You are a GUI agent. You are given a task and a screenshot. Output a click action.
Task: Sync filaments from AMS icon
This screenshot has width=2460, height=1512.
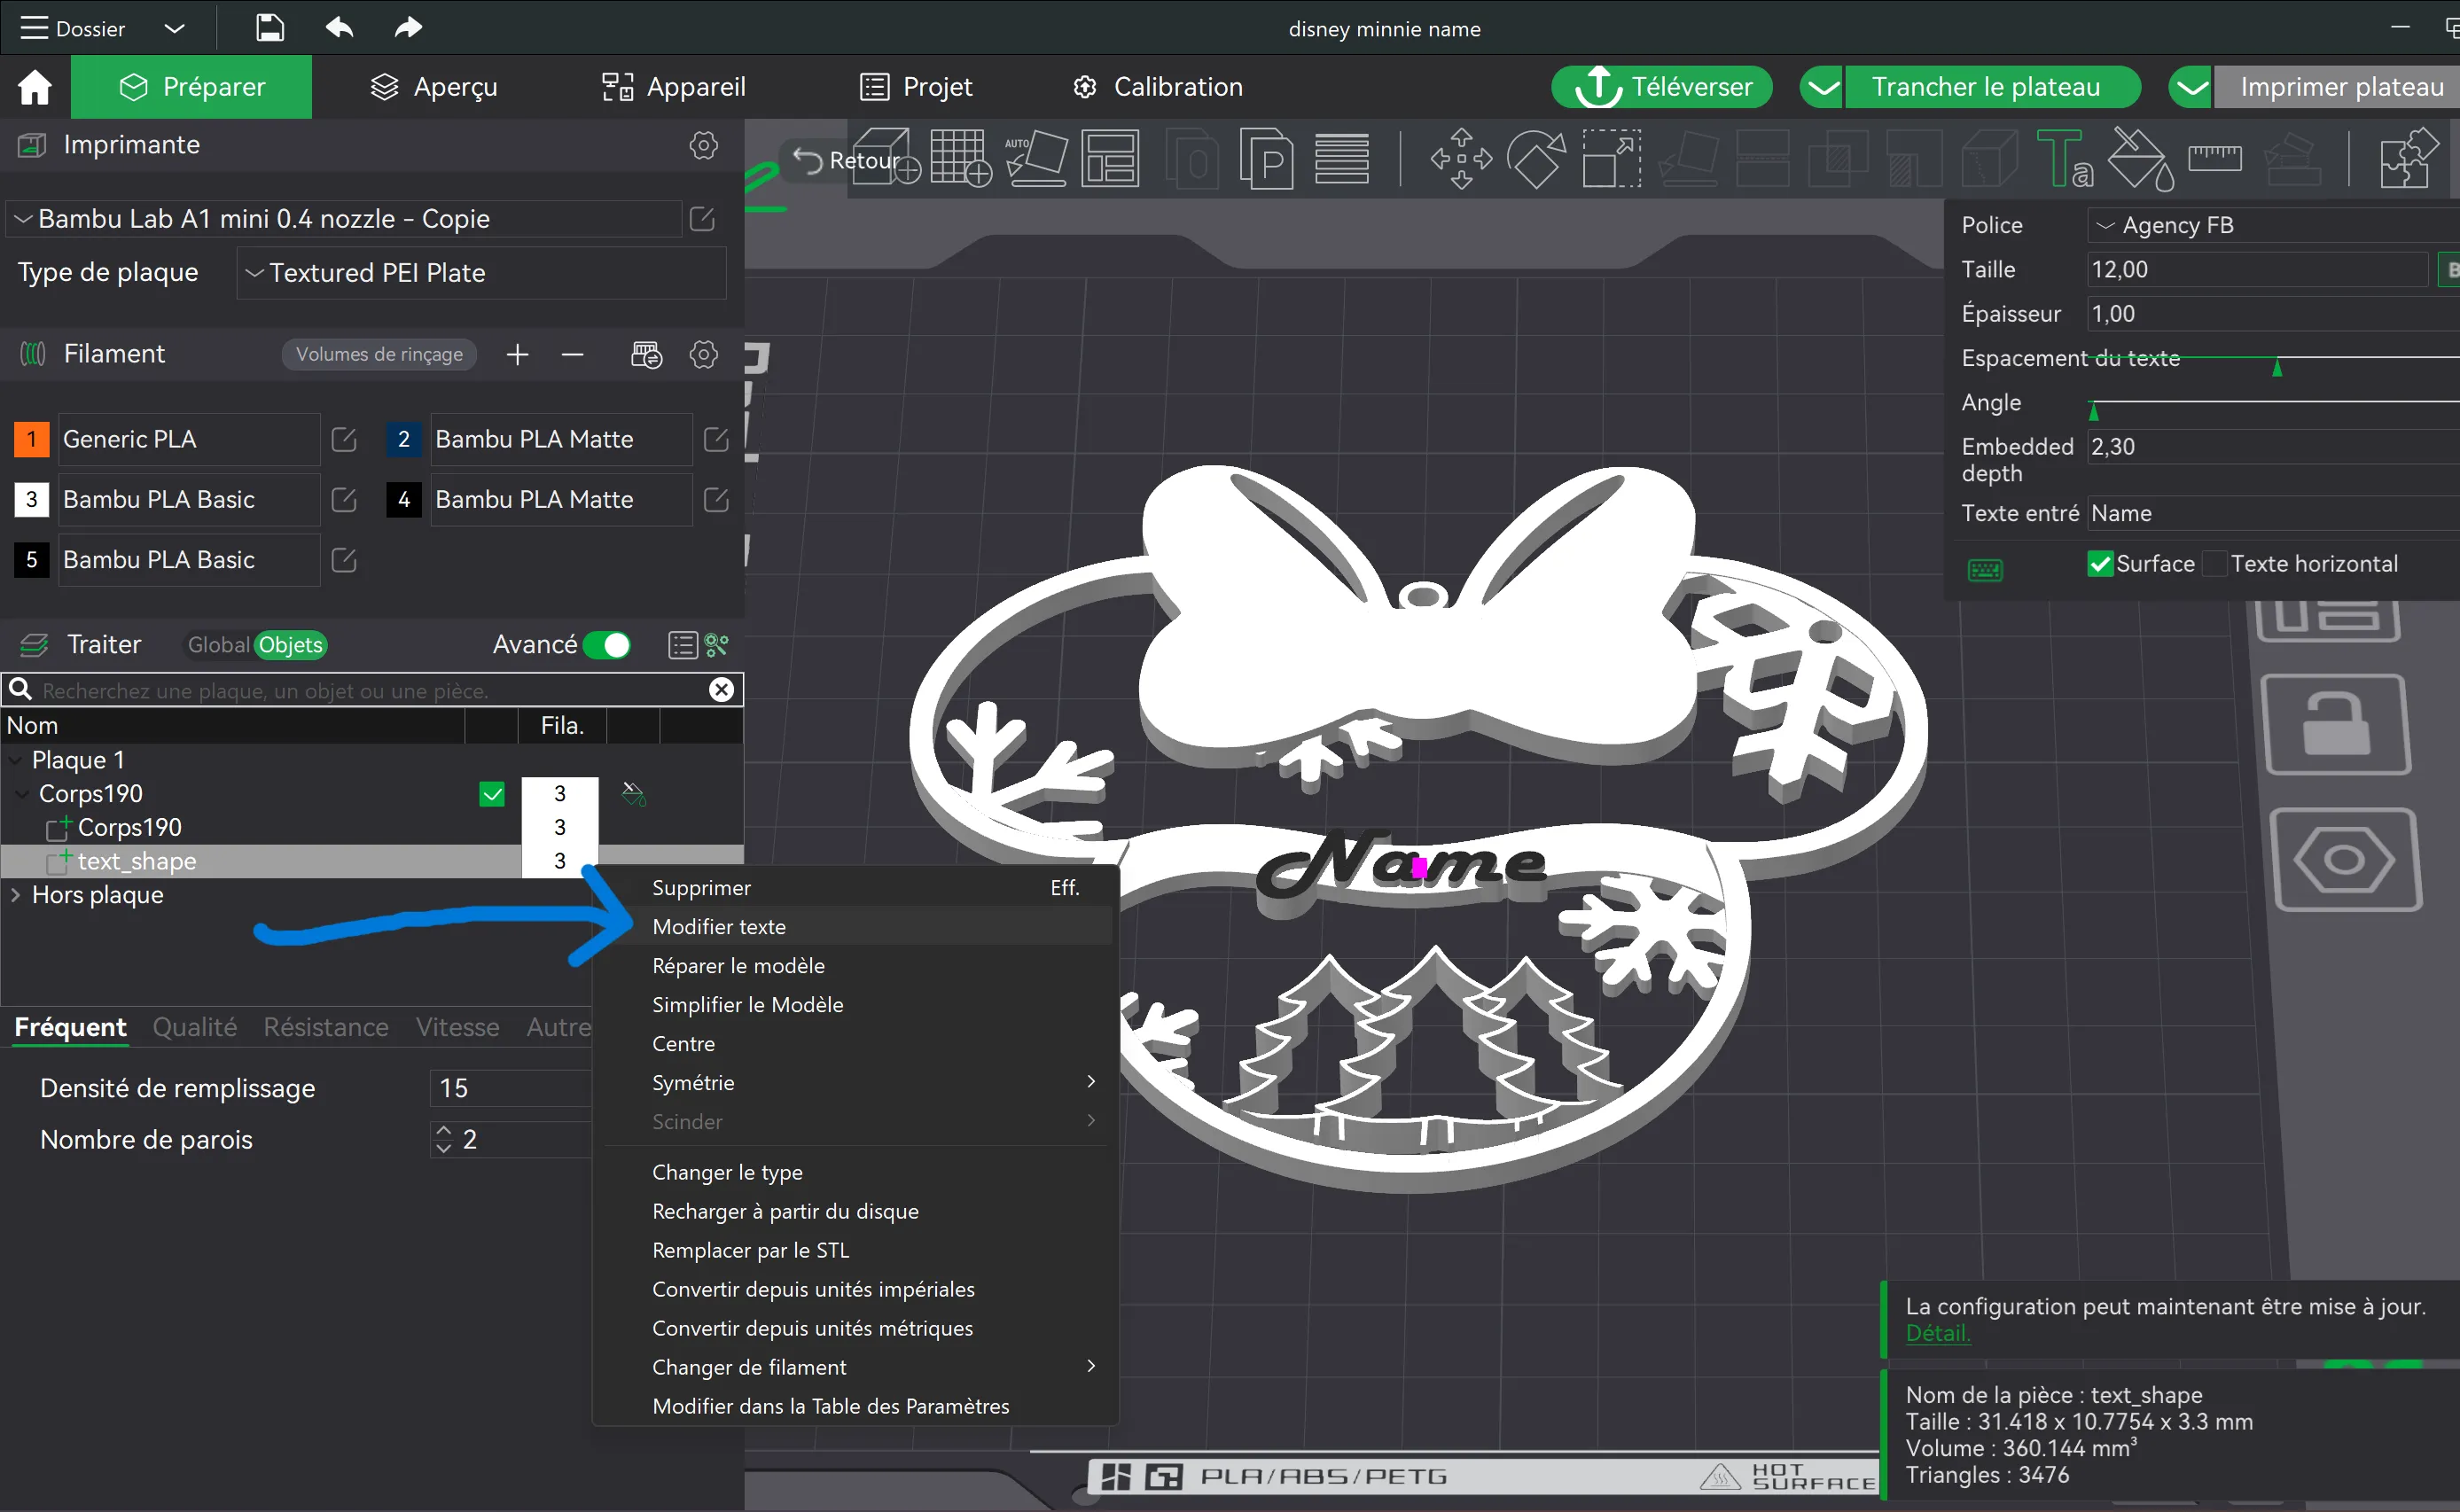click(x=646, y=354)
